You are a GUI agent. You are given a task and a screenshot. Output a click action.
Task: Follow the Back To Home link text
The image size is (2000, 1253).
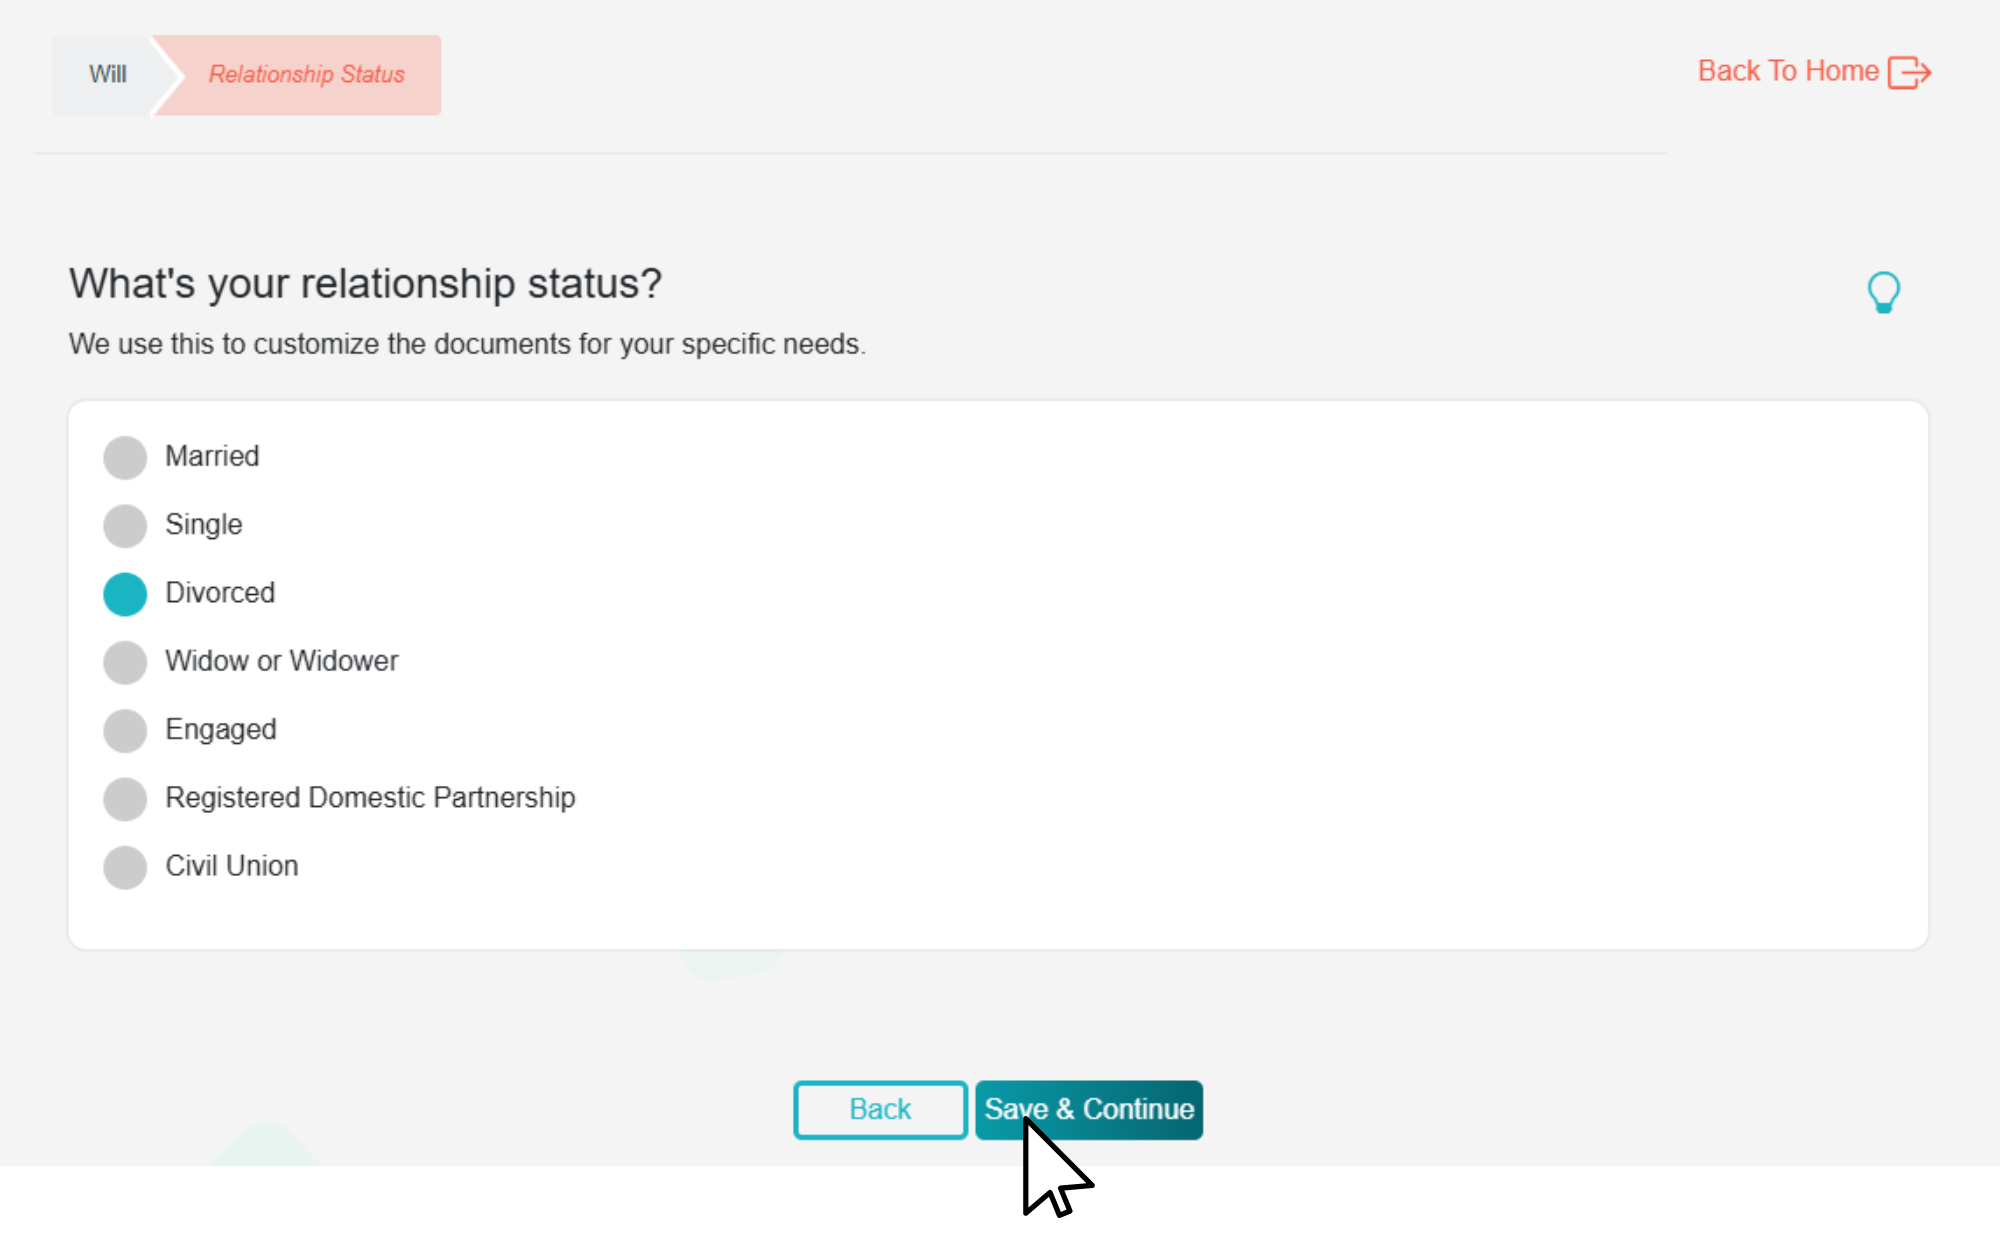[x=1788, y=71]
